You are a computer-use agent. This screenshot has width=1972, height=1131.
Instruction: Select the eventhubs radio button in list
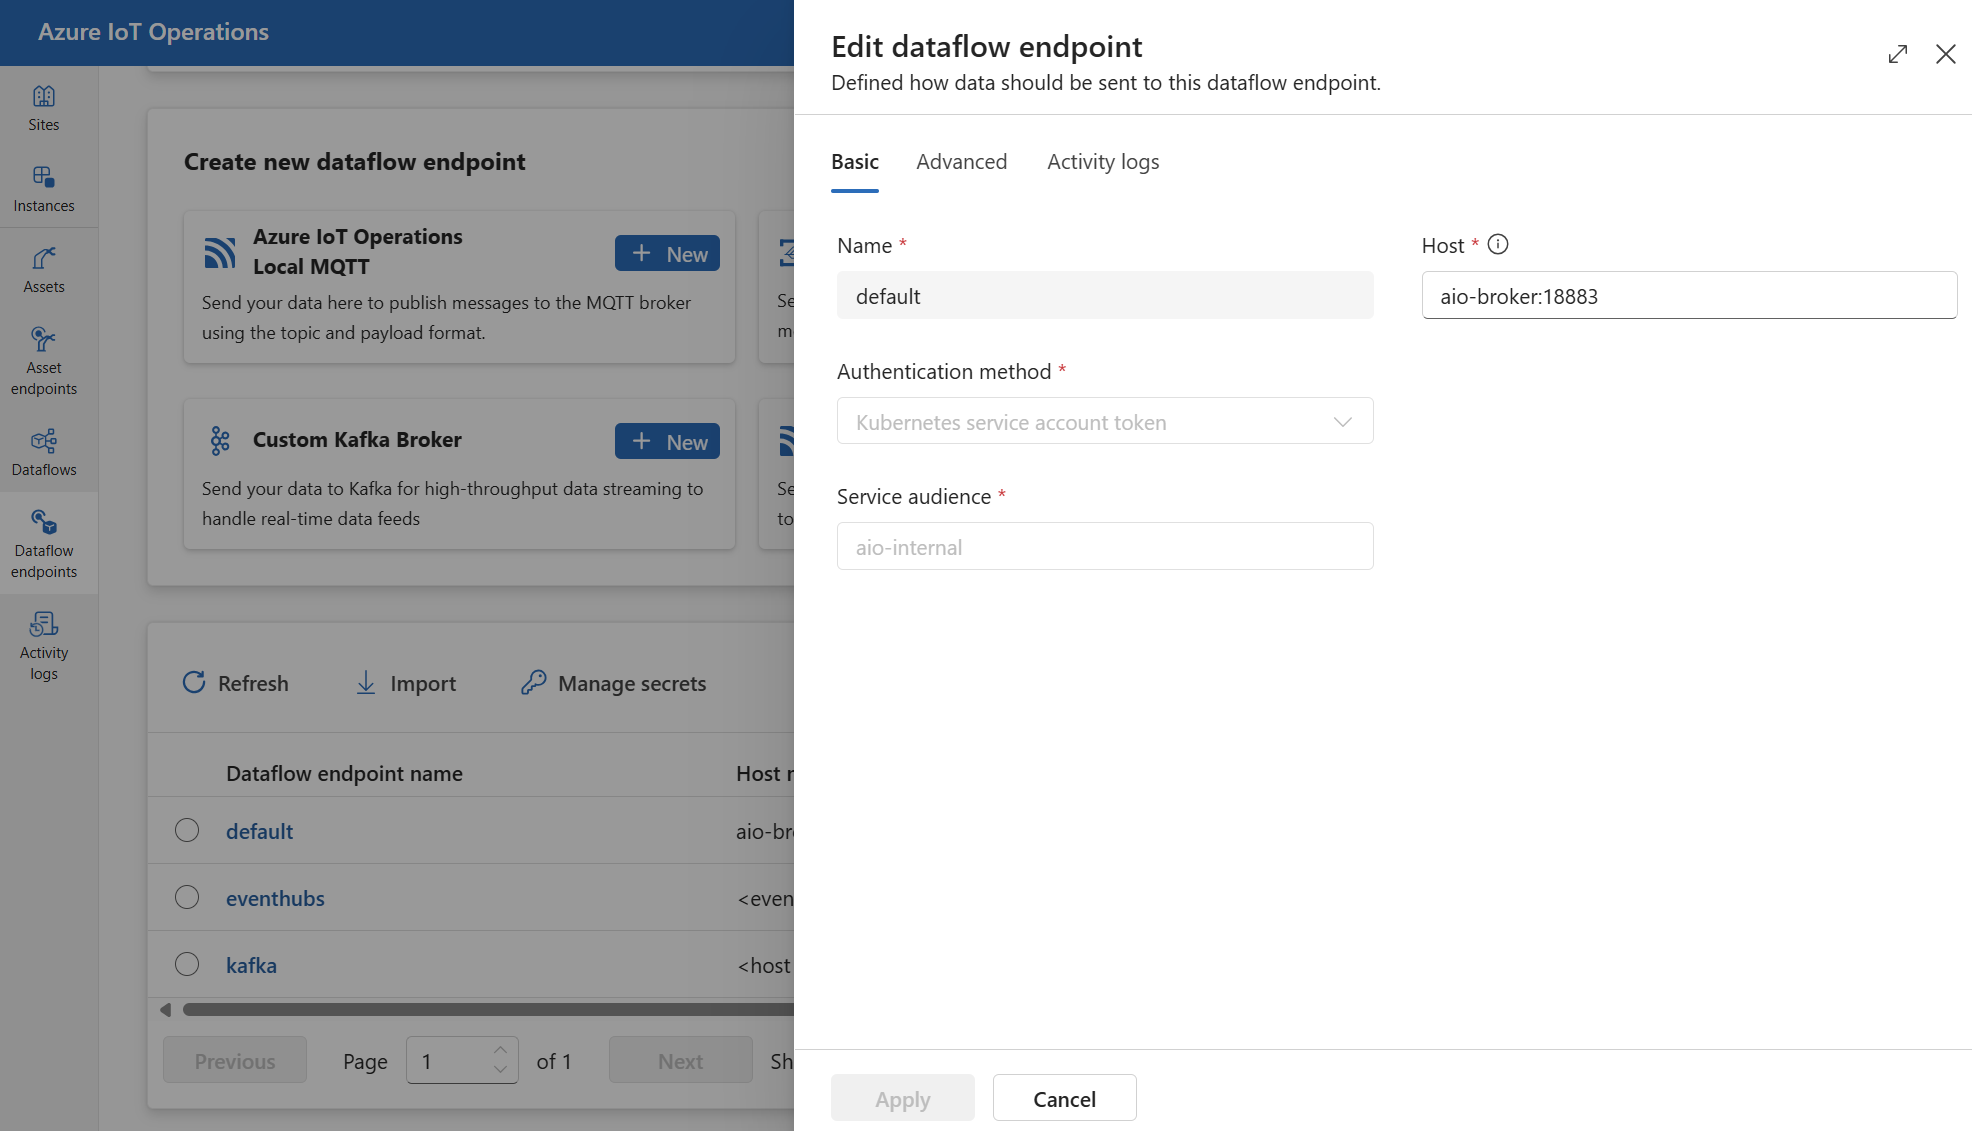(186, 897)
